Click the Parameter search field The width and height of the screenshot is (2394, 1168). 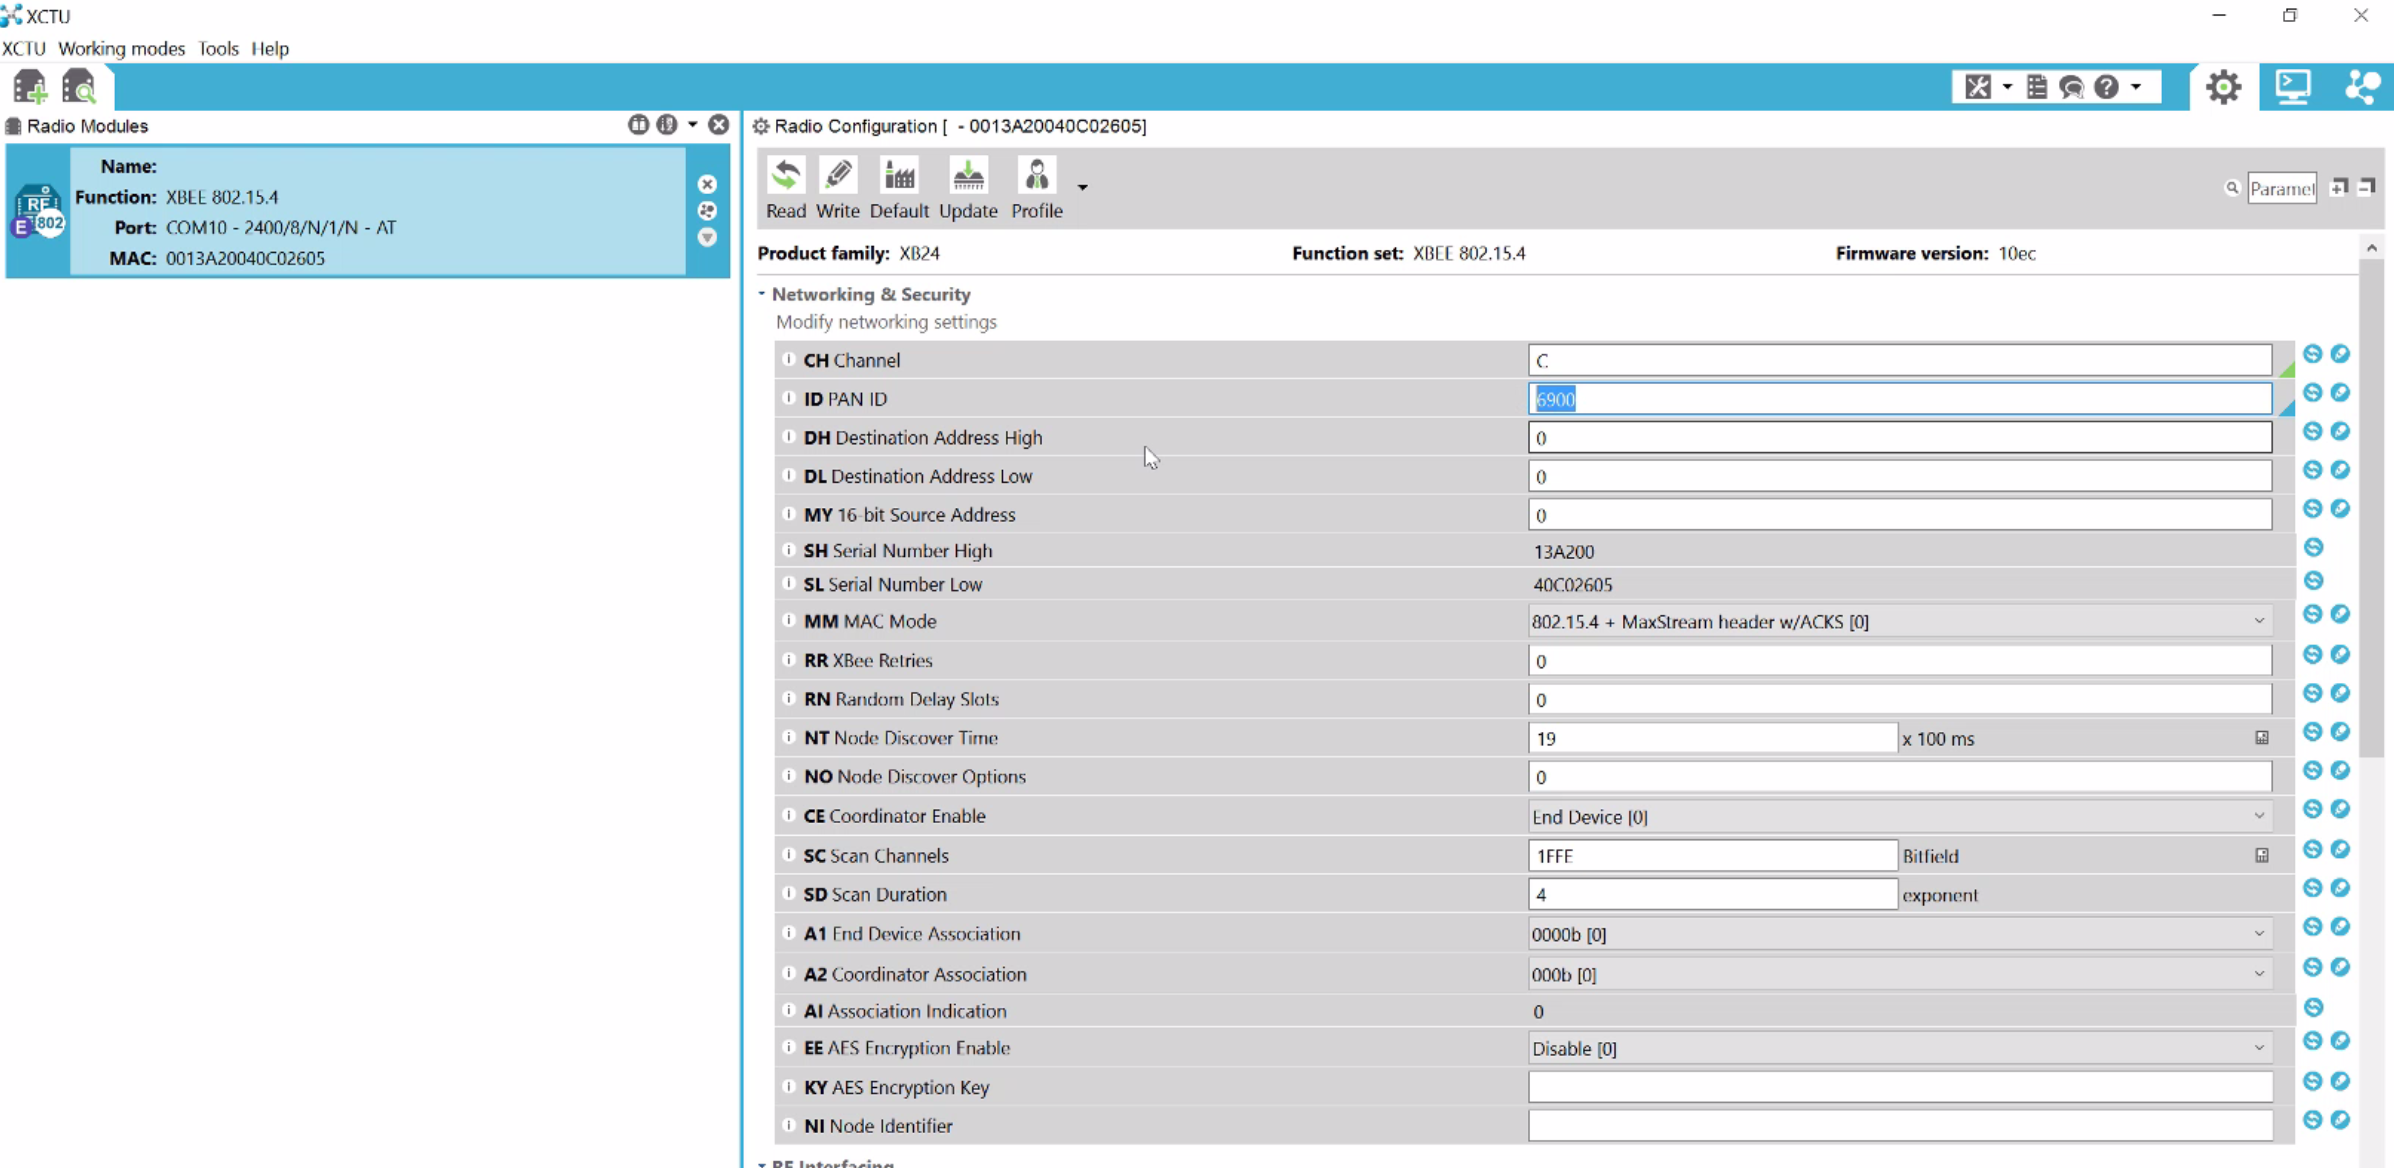point(2283,187)
